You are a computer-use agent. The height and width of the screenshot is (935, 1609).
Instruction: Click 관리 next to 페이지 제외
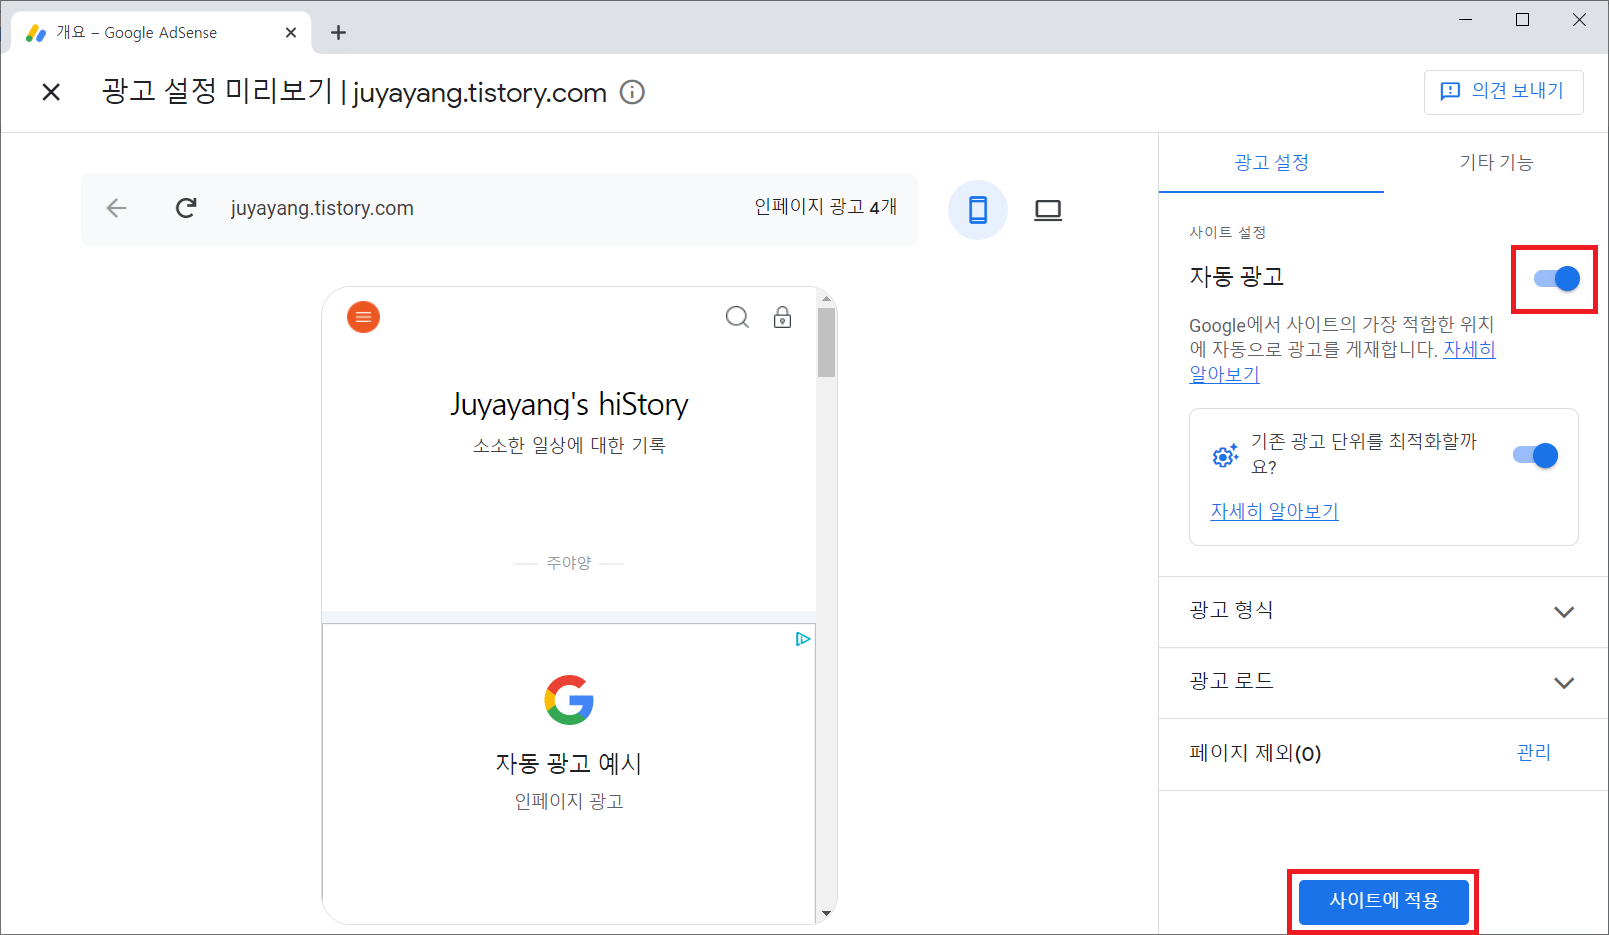coord(1533,753)
